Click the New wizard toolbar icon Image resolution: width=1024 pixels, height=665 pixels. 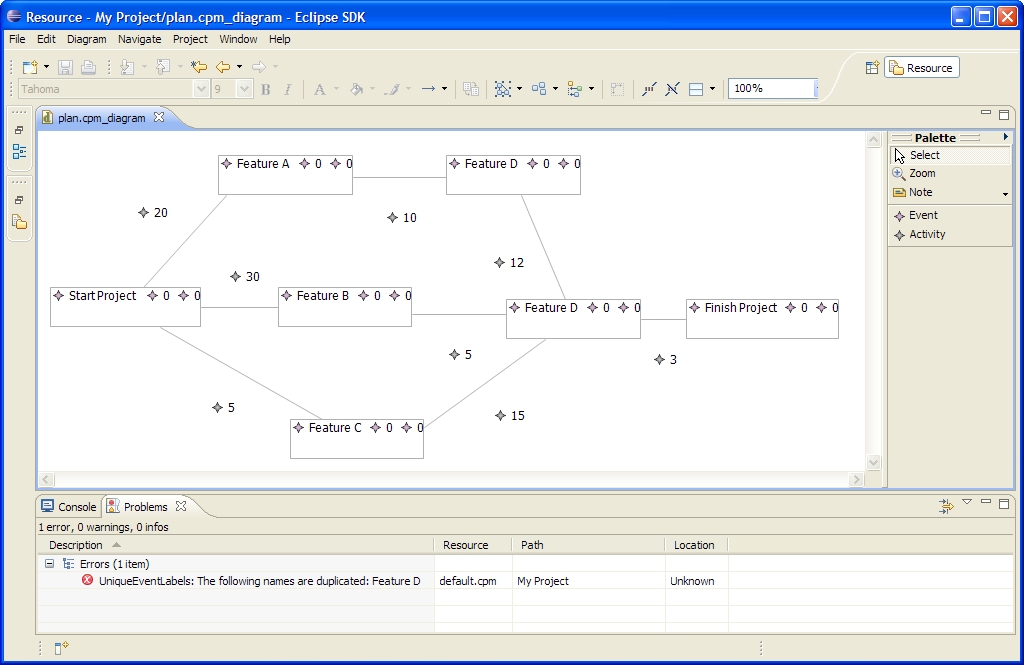(x=30, y=67)
